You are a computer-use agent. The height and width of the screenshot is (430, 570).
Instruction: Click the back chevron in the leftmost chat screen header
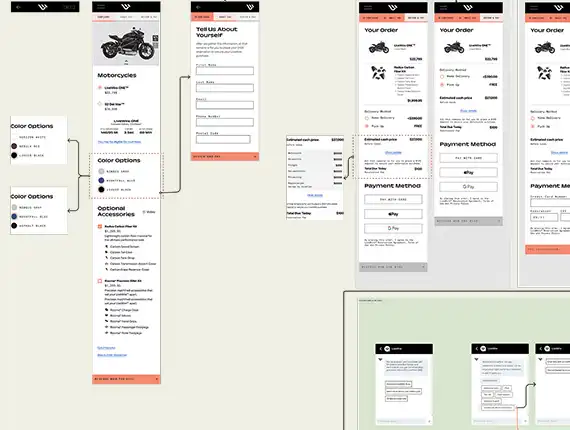click(381, 349)
